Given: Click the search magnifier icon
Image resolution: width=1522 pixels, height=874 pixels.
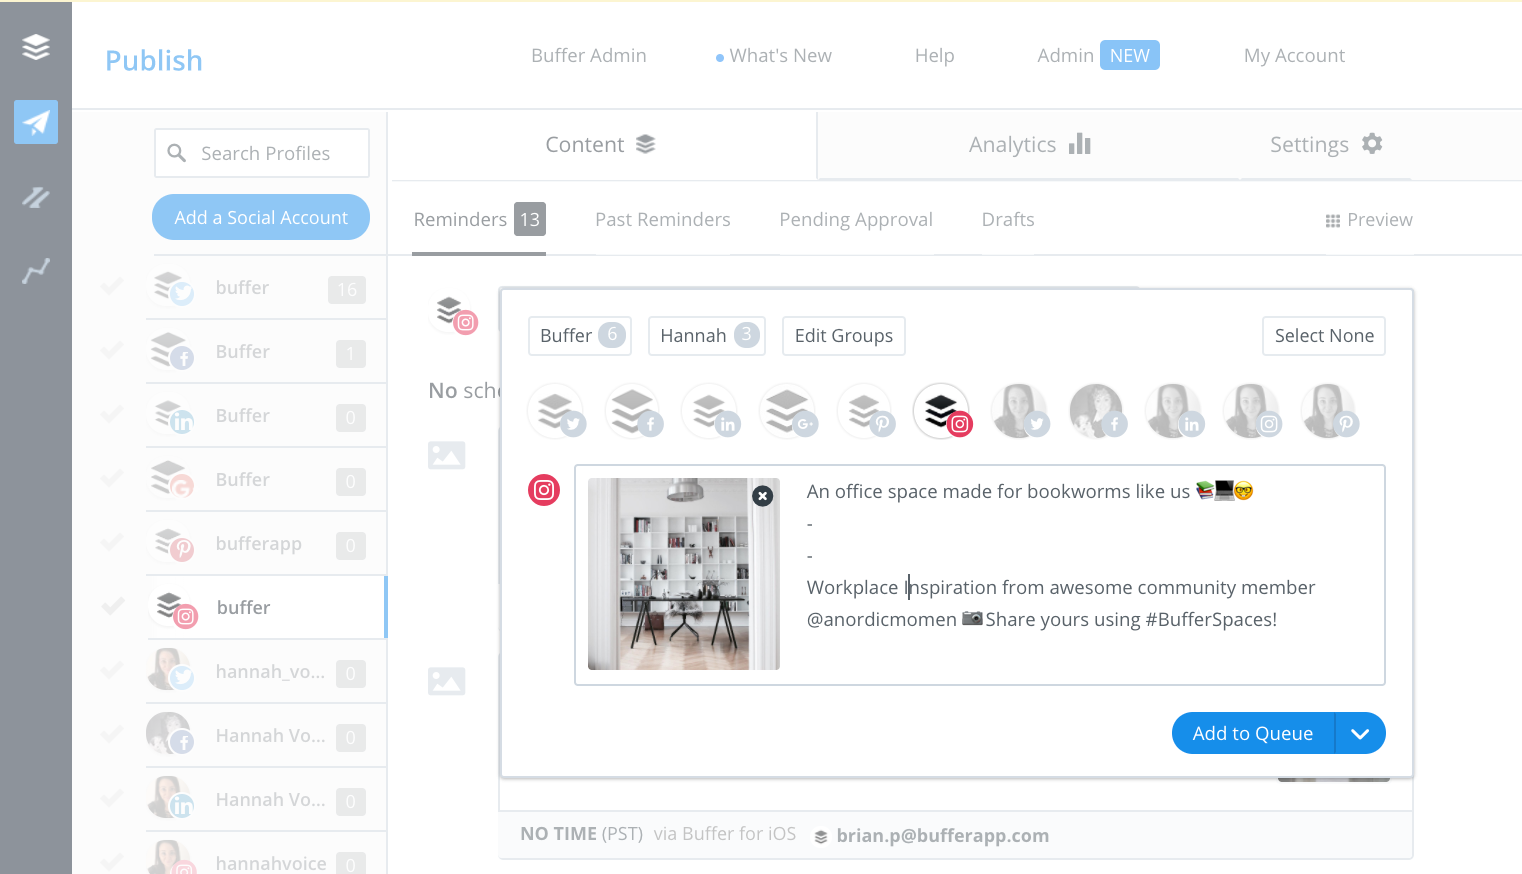Looking at the screenshot, I should click(177, 153).
